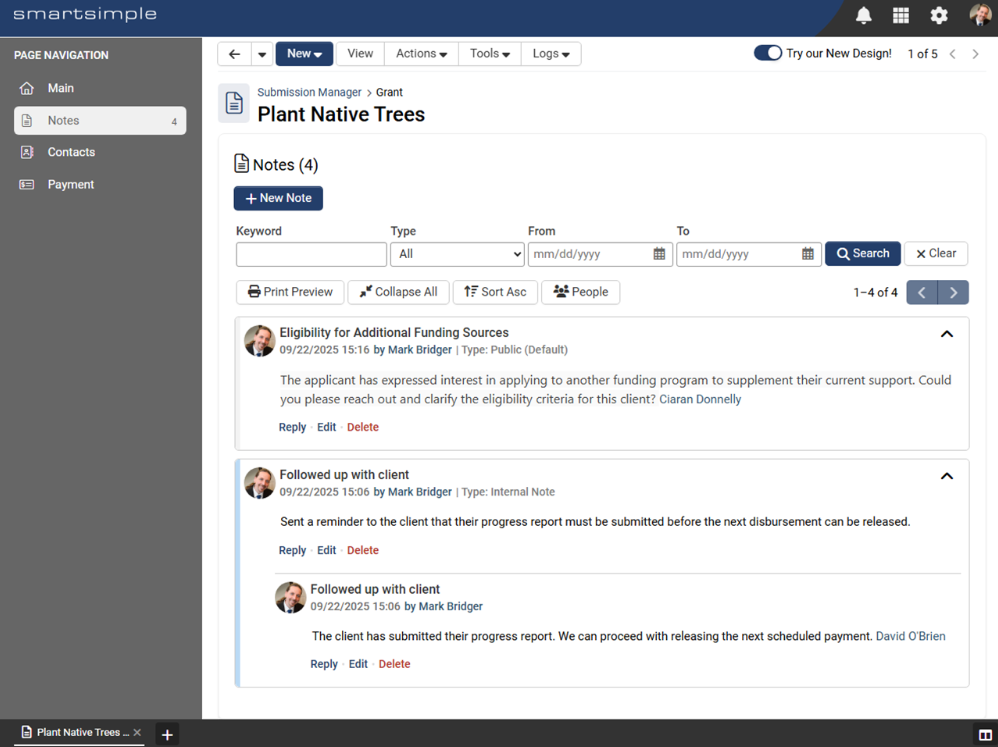This screenshot has width=998, height=747.
Task: Toggle the Try our New Design switch
Action: (768, 53)
